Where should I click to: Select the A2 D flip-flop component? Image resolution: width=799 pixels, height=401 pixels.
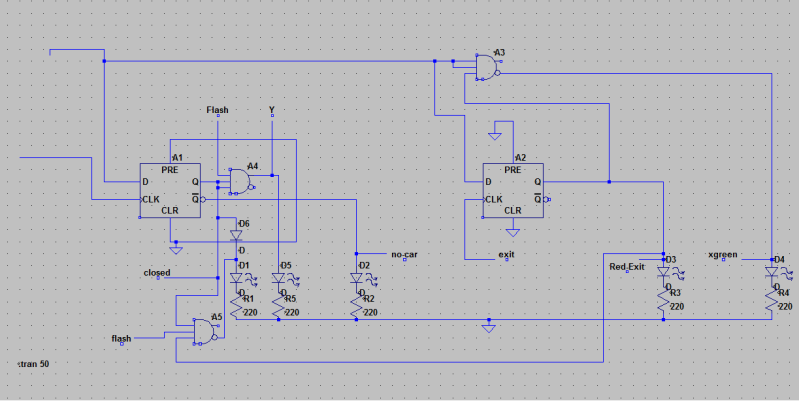pos(513,191)
